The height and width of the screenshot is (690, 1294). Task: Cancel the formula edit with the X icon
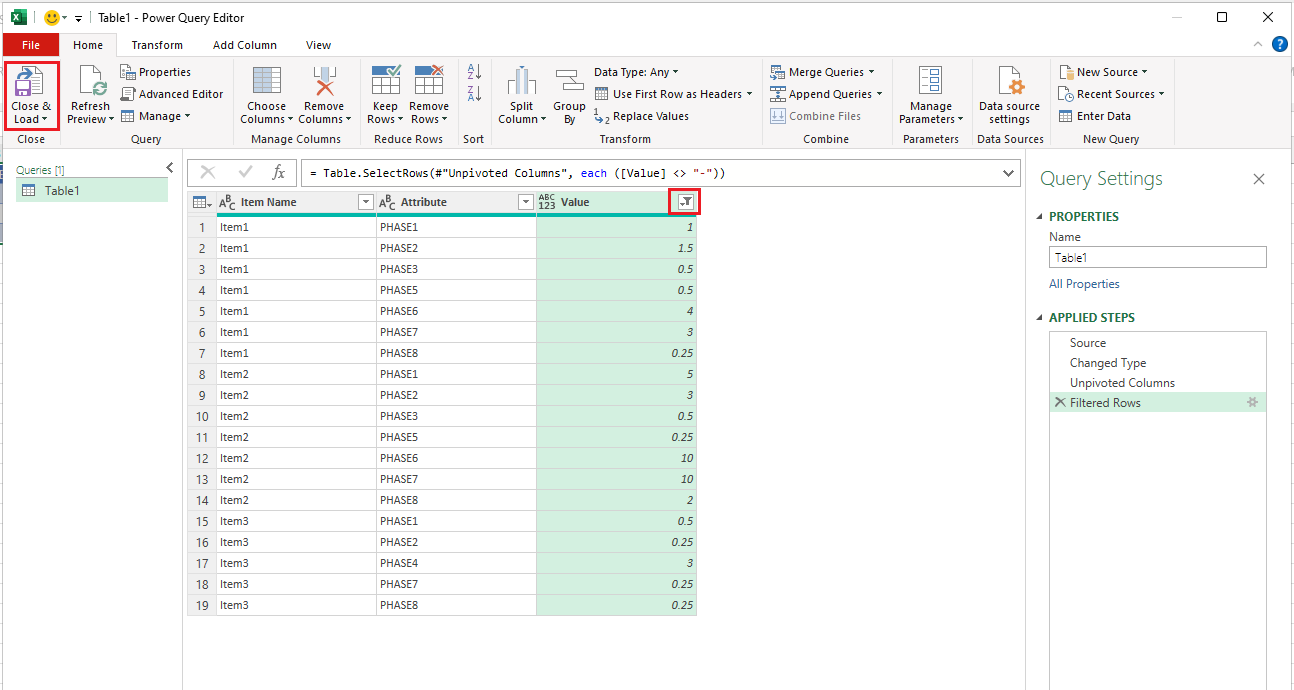pyautogui.click(x=208, y=173)
